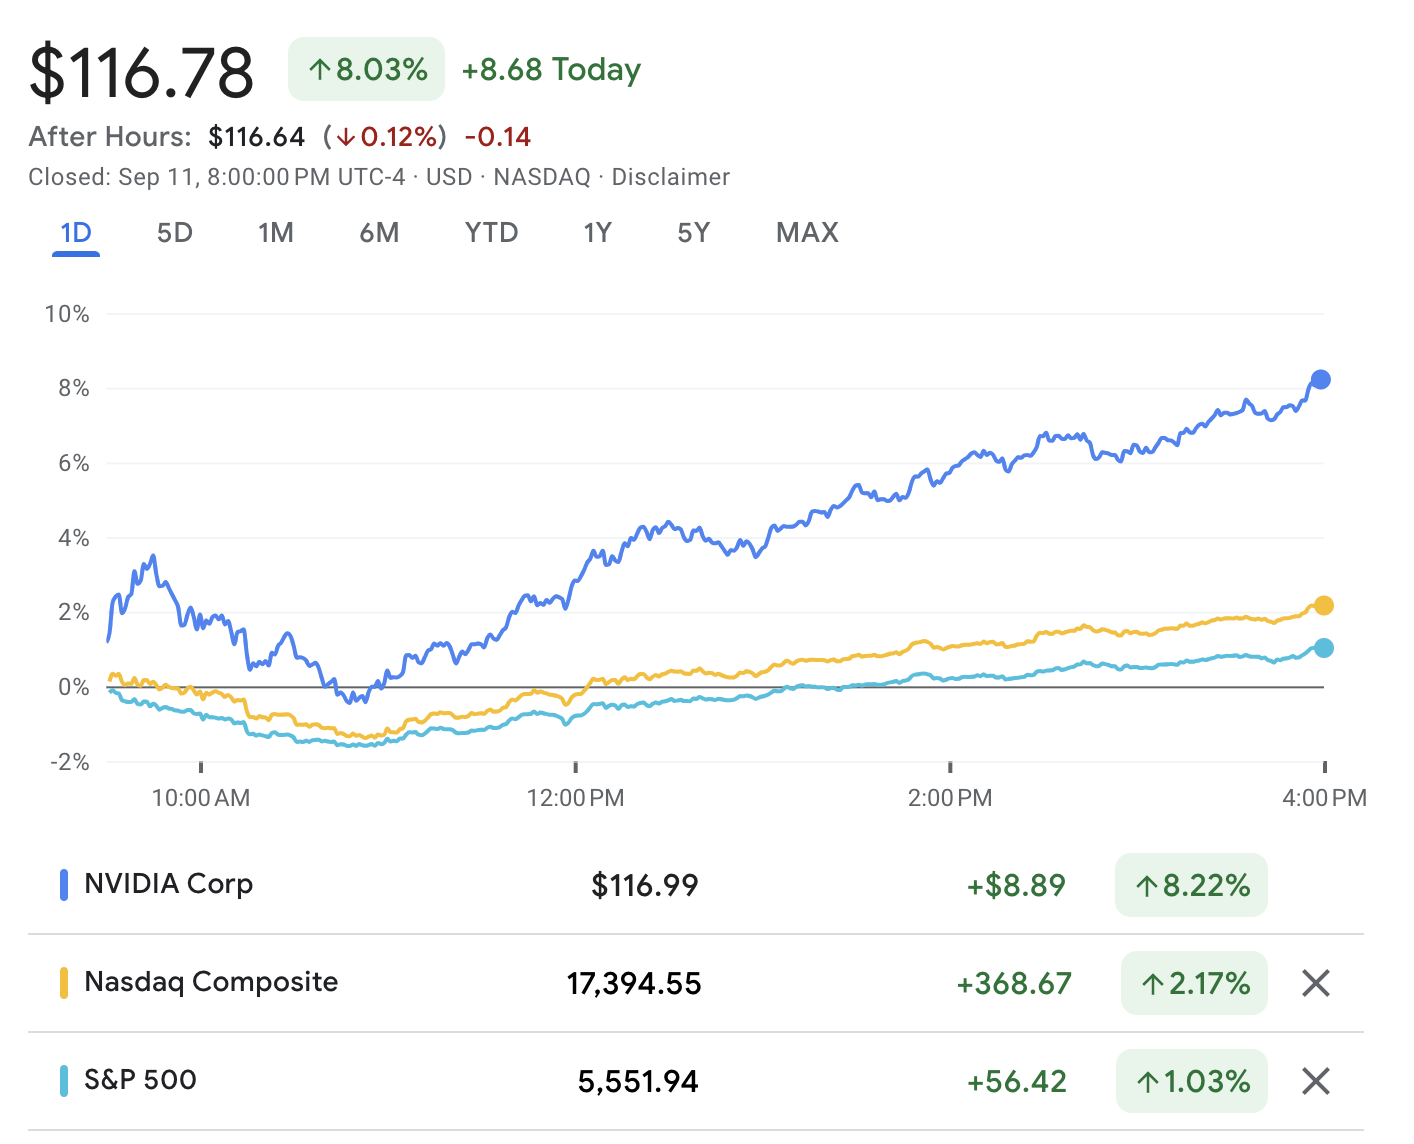Open the Disclaimer link
The height and width of the screenshot is (1144, 1414).
(x=670, y=177)
